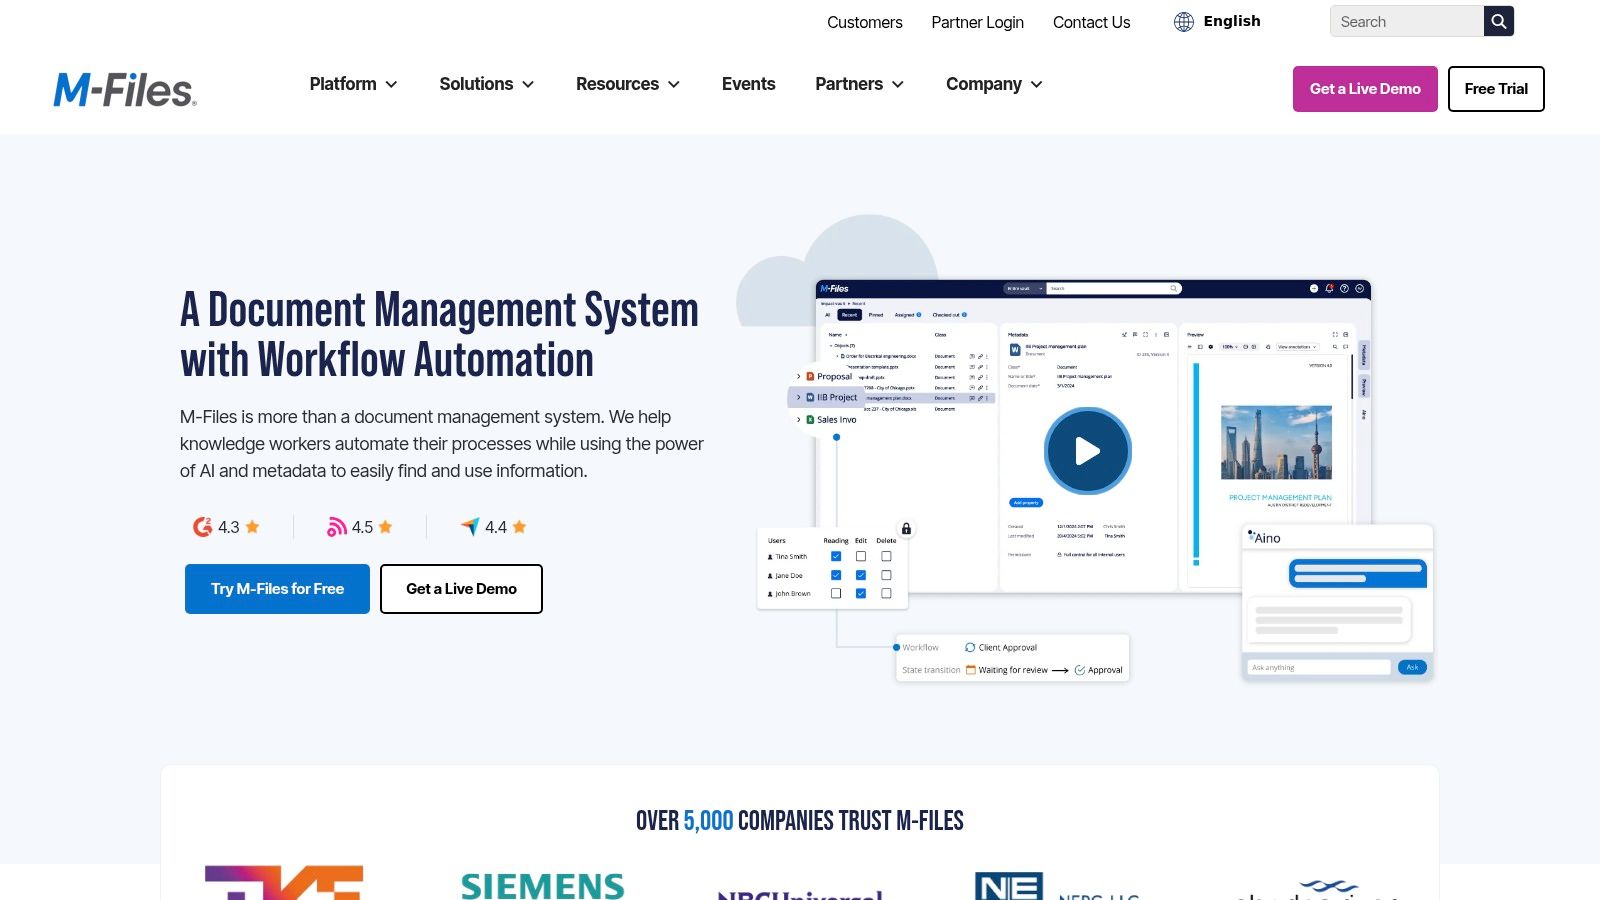Open the Customers link
This screenshot has height=900, width=1600.
pos(865,22)
